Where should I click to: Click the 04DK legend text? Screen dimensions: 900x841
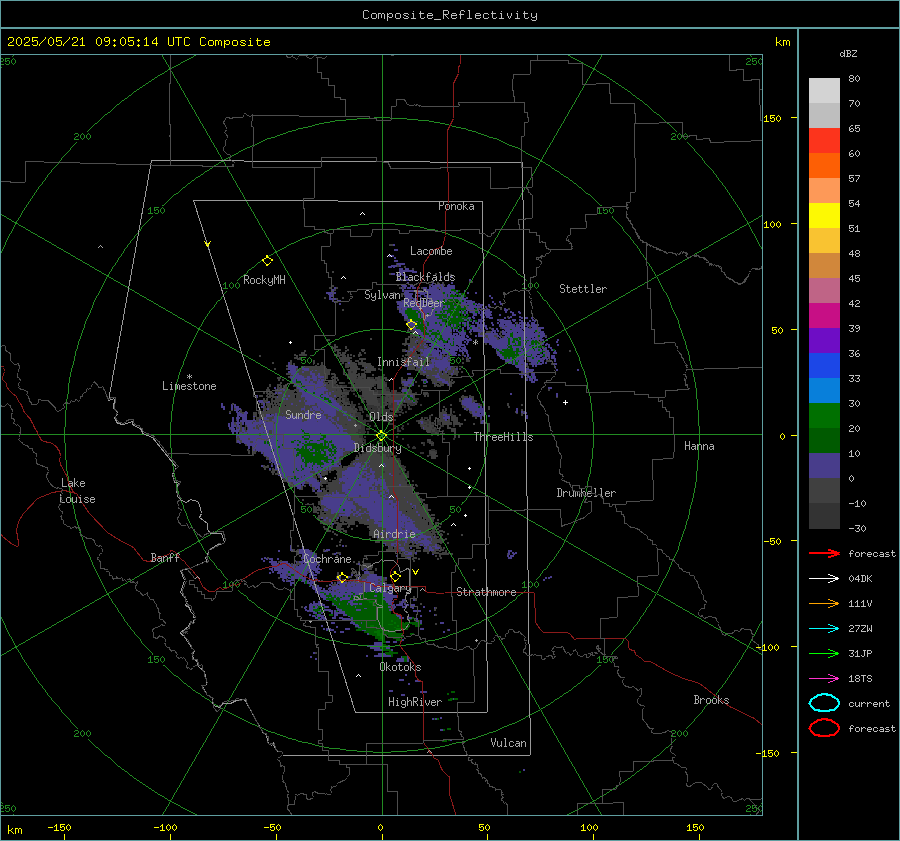(x=860, y=578)
